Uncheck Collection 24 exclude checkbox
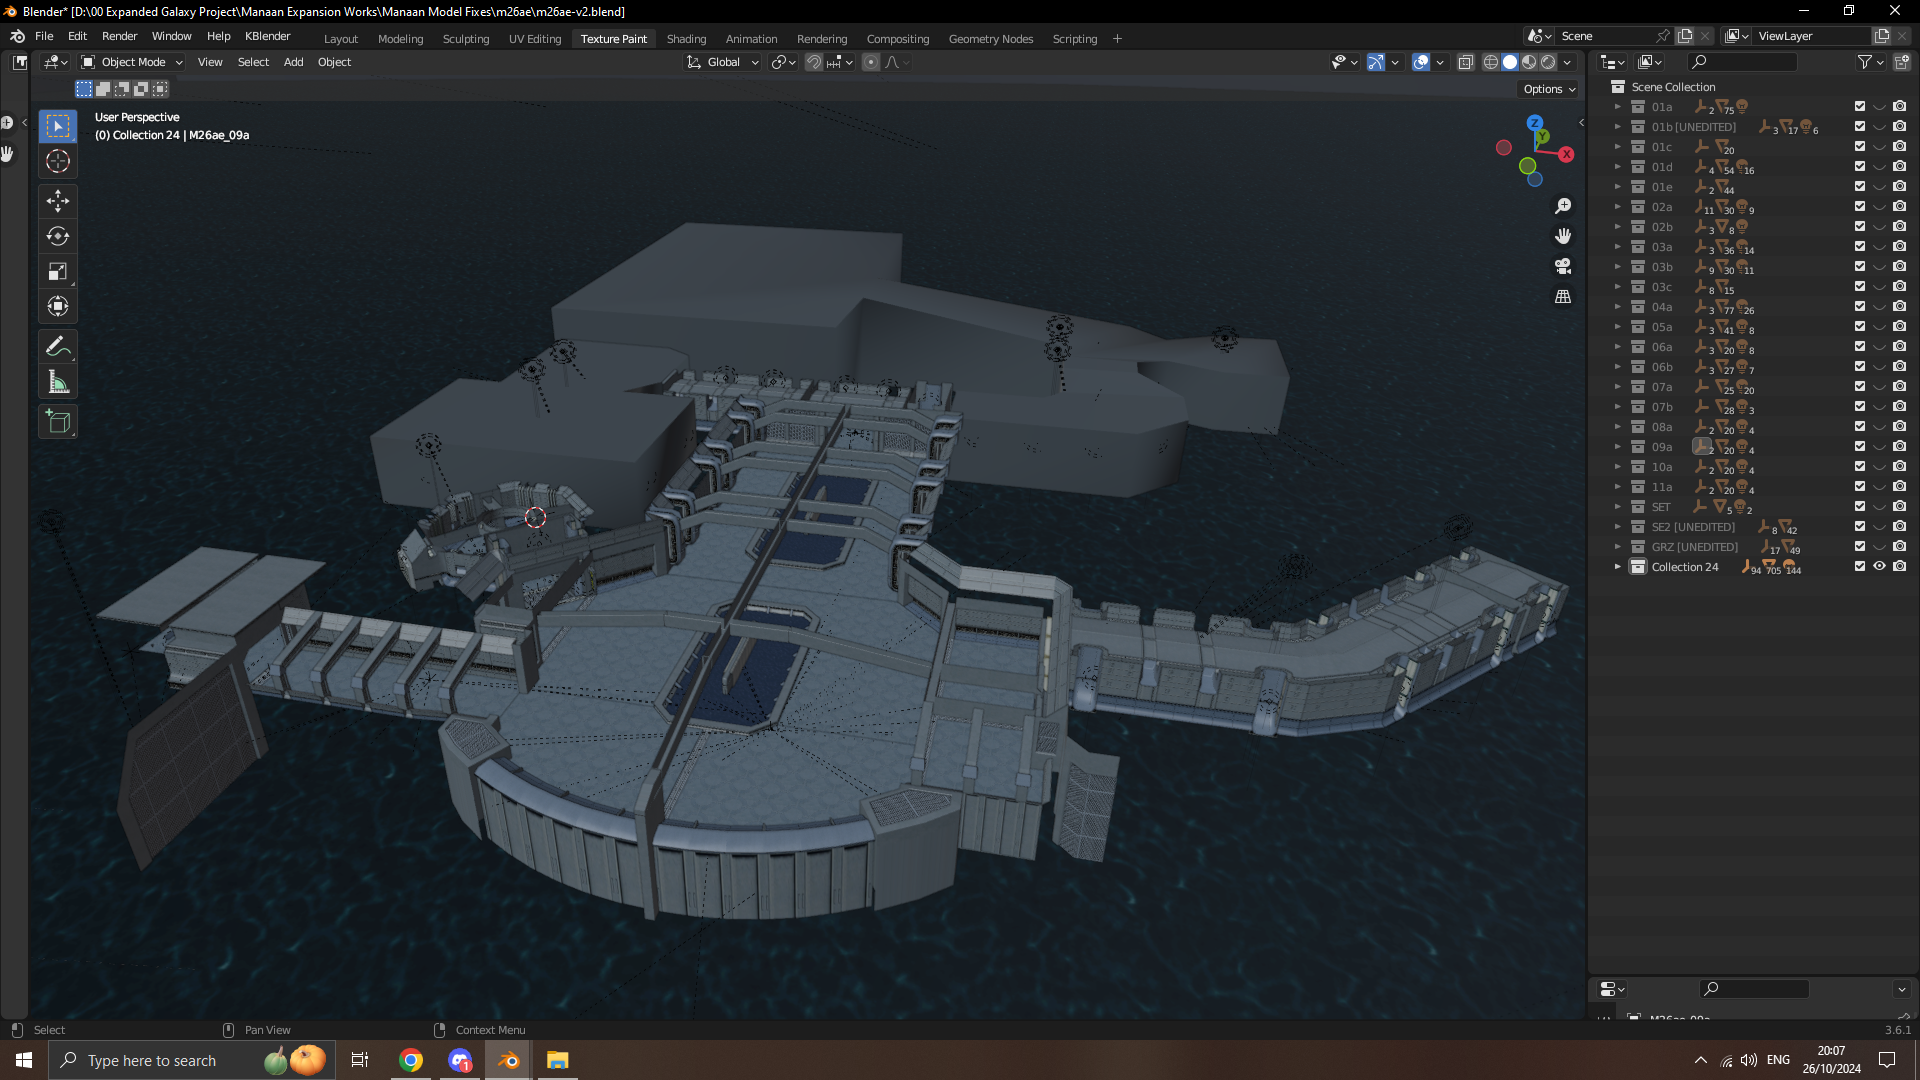The width and height of the screenshot is (1920, 1080). (x=1860, y=566)
